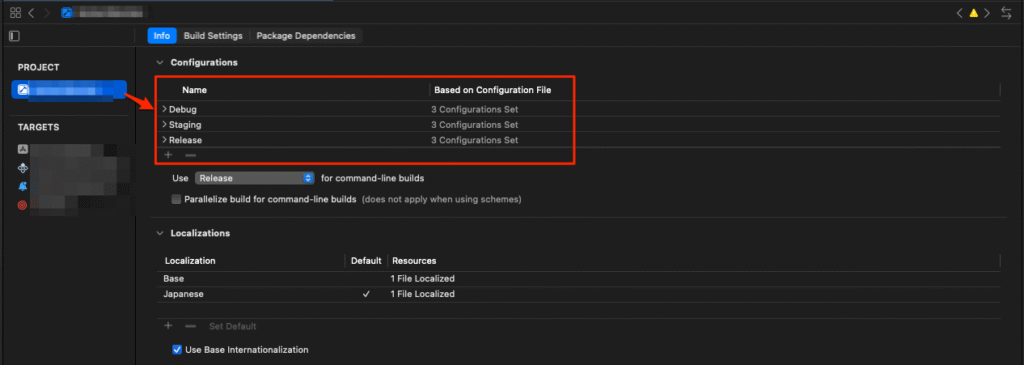
Task: Click the swap editor arrows icon
Action: pyautogui.click(x=1006, y=13)
